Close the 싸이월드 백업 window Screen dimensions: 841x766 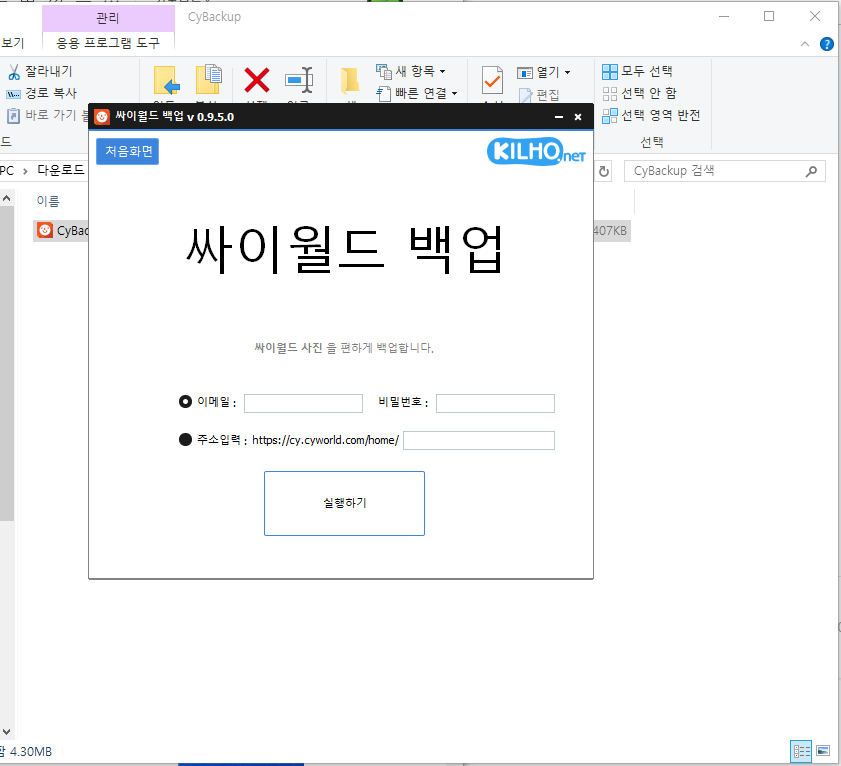[578, 117]
